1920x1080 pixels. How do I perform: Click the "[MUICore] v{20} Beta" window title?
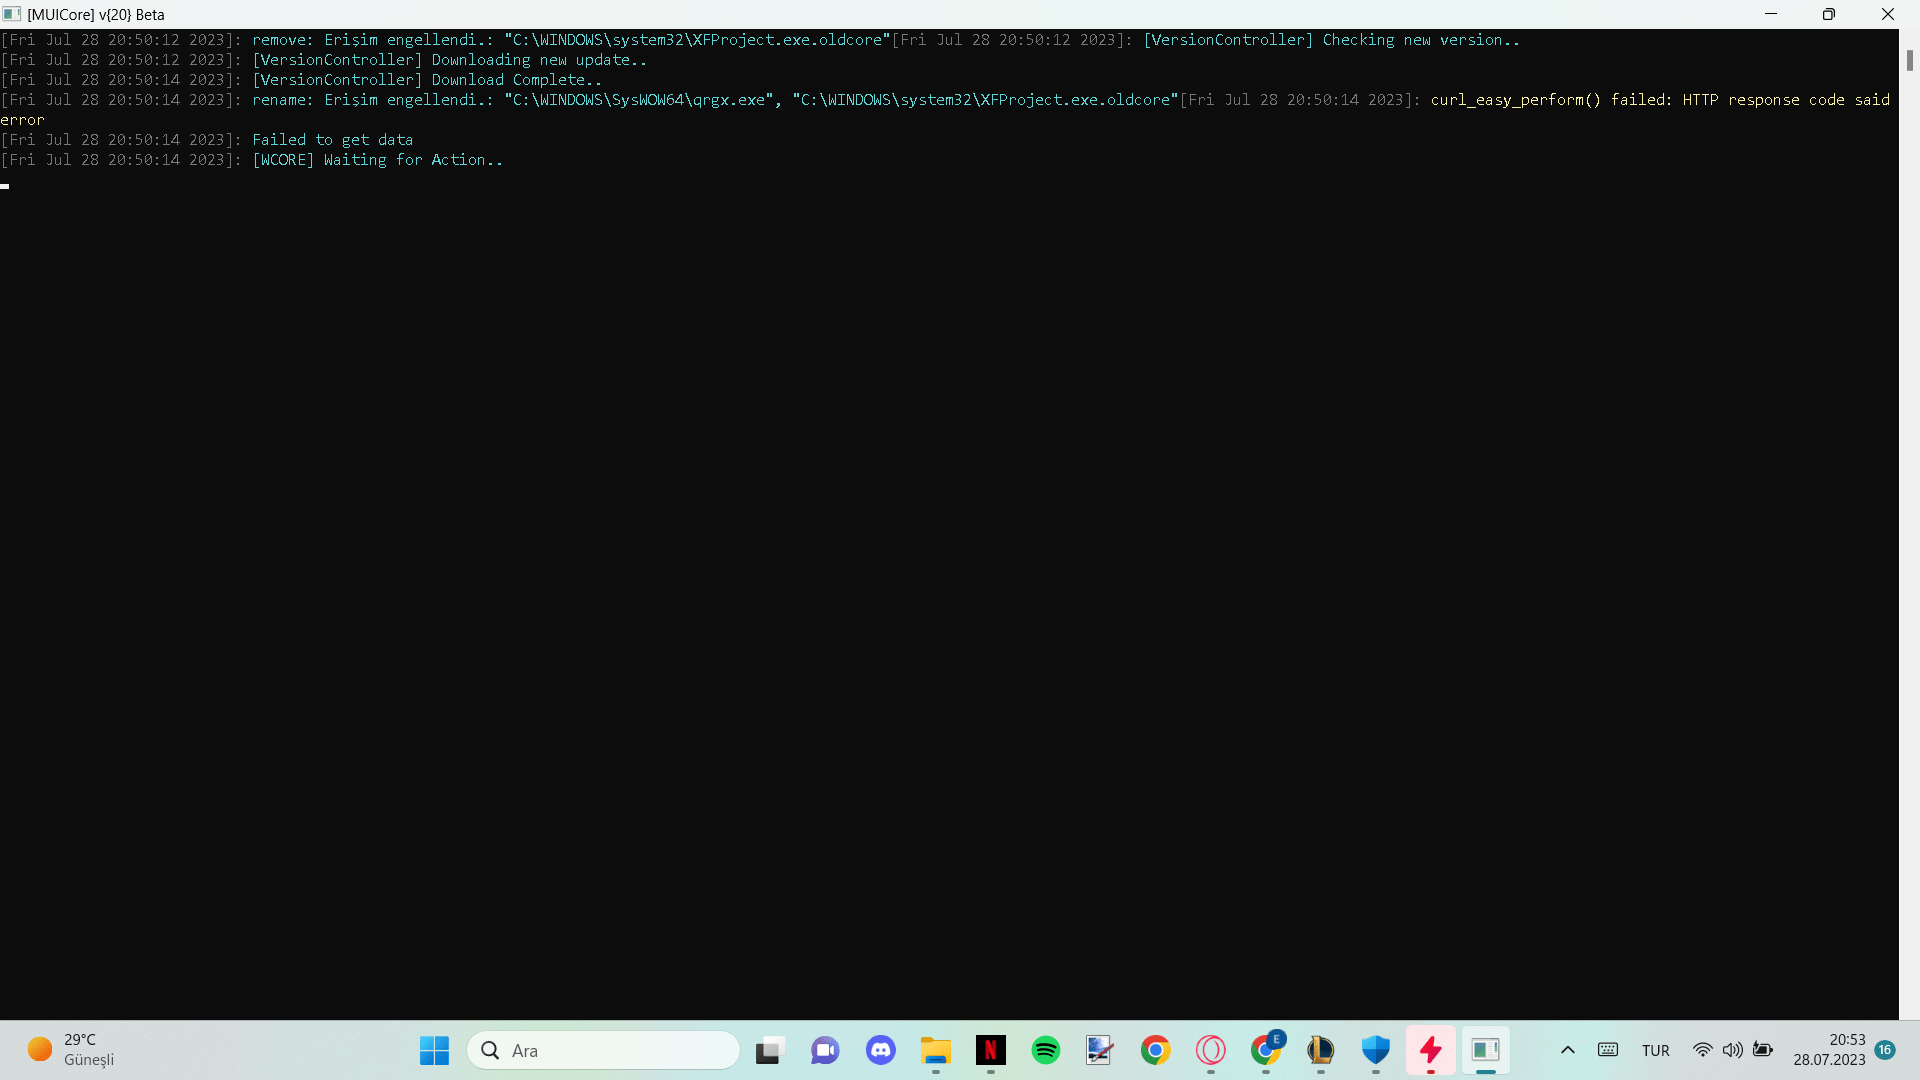coord(96,14)
